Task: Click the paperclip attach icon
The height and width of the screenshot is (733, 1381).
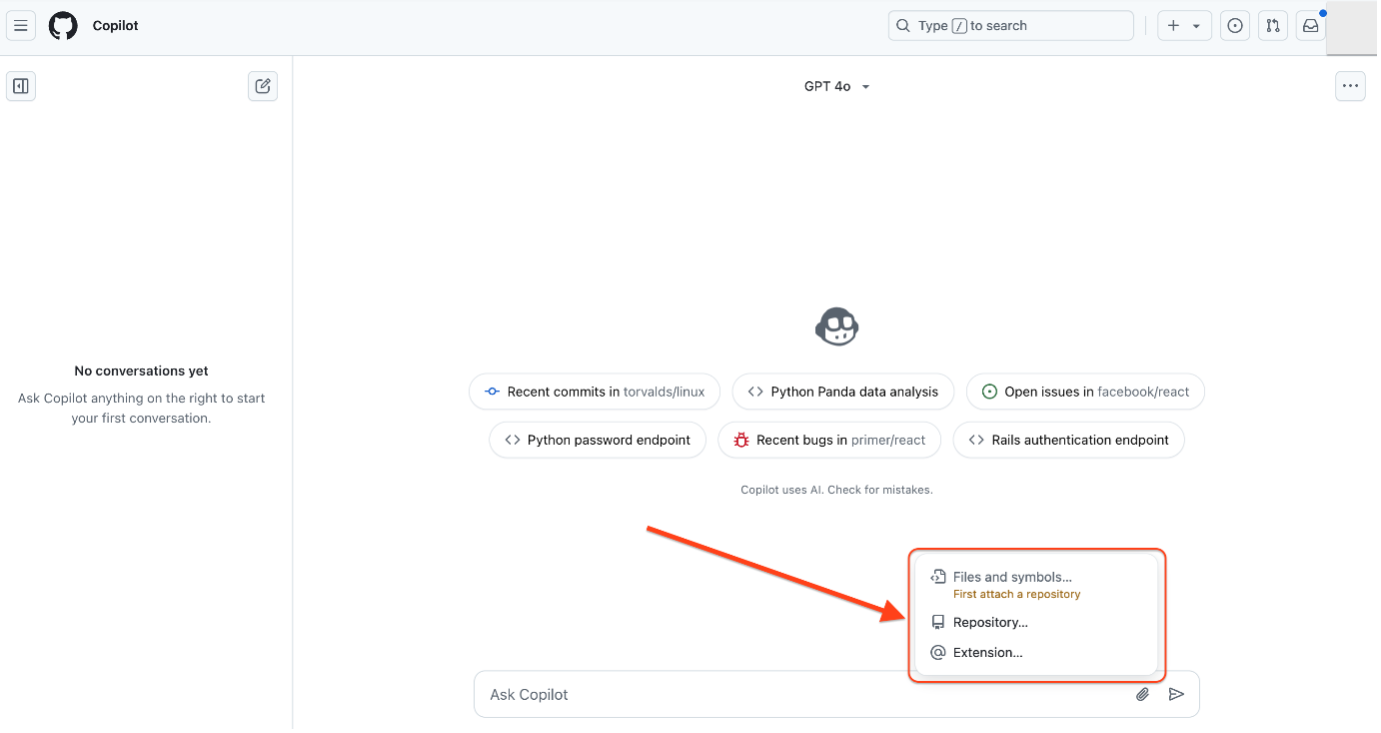Action: point(1143,694)
